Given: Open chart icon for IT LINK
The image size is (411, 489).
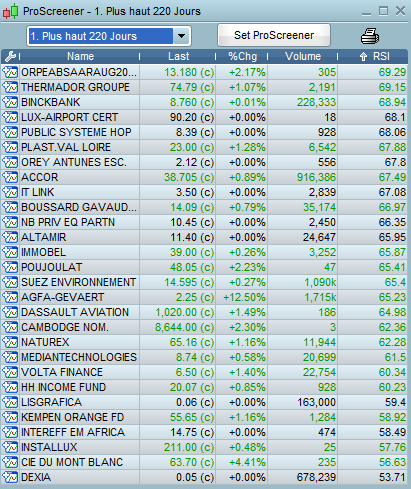Looking at the screenshot, I should pos(10,192).
